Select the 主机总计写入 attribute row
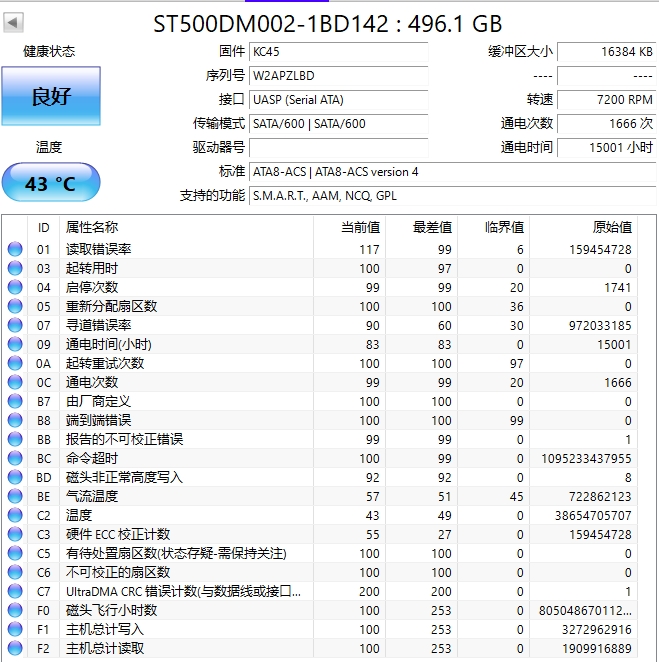 click(x=320, y=629)
